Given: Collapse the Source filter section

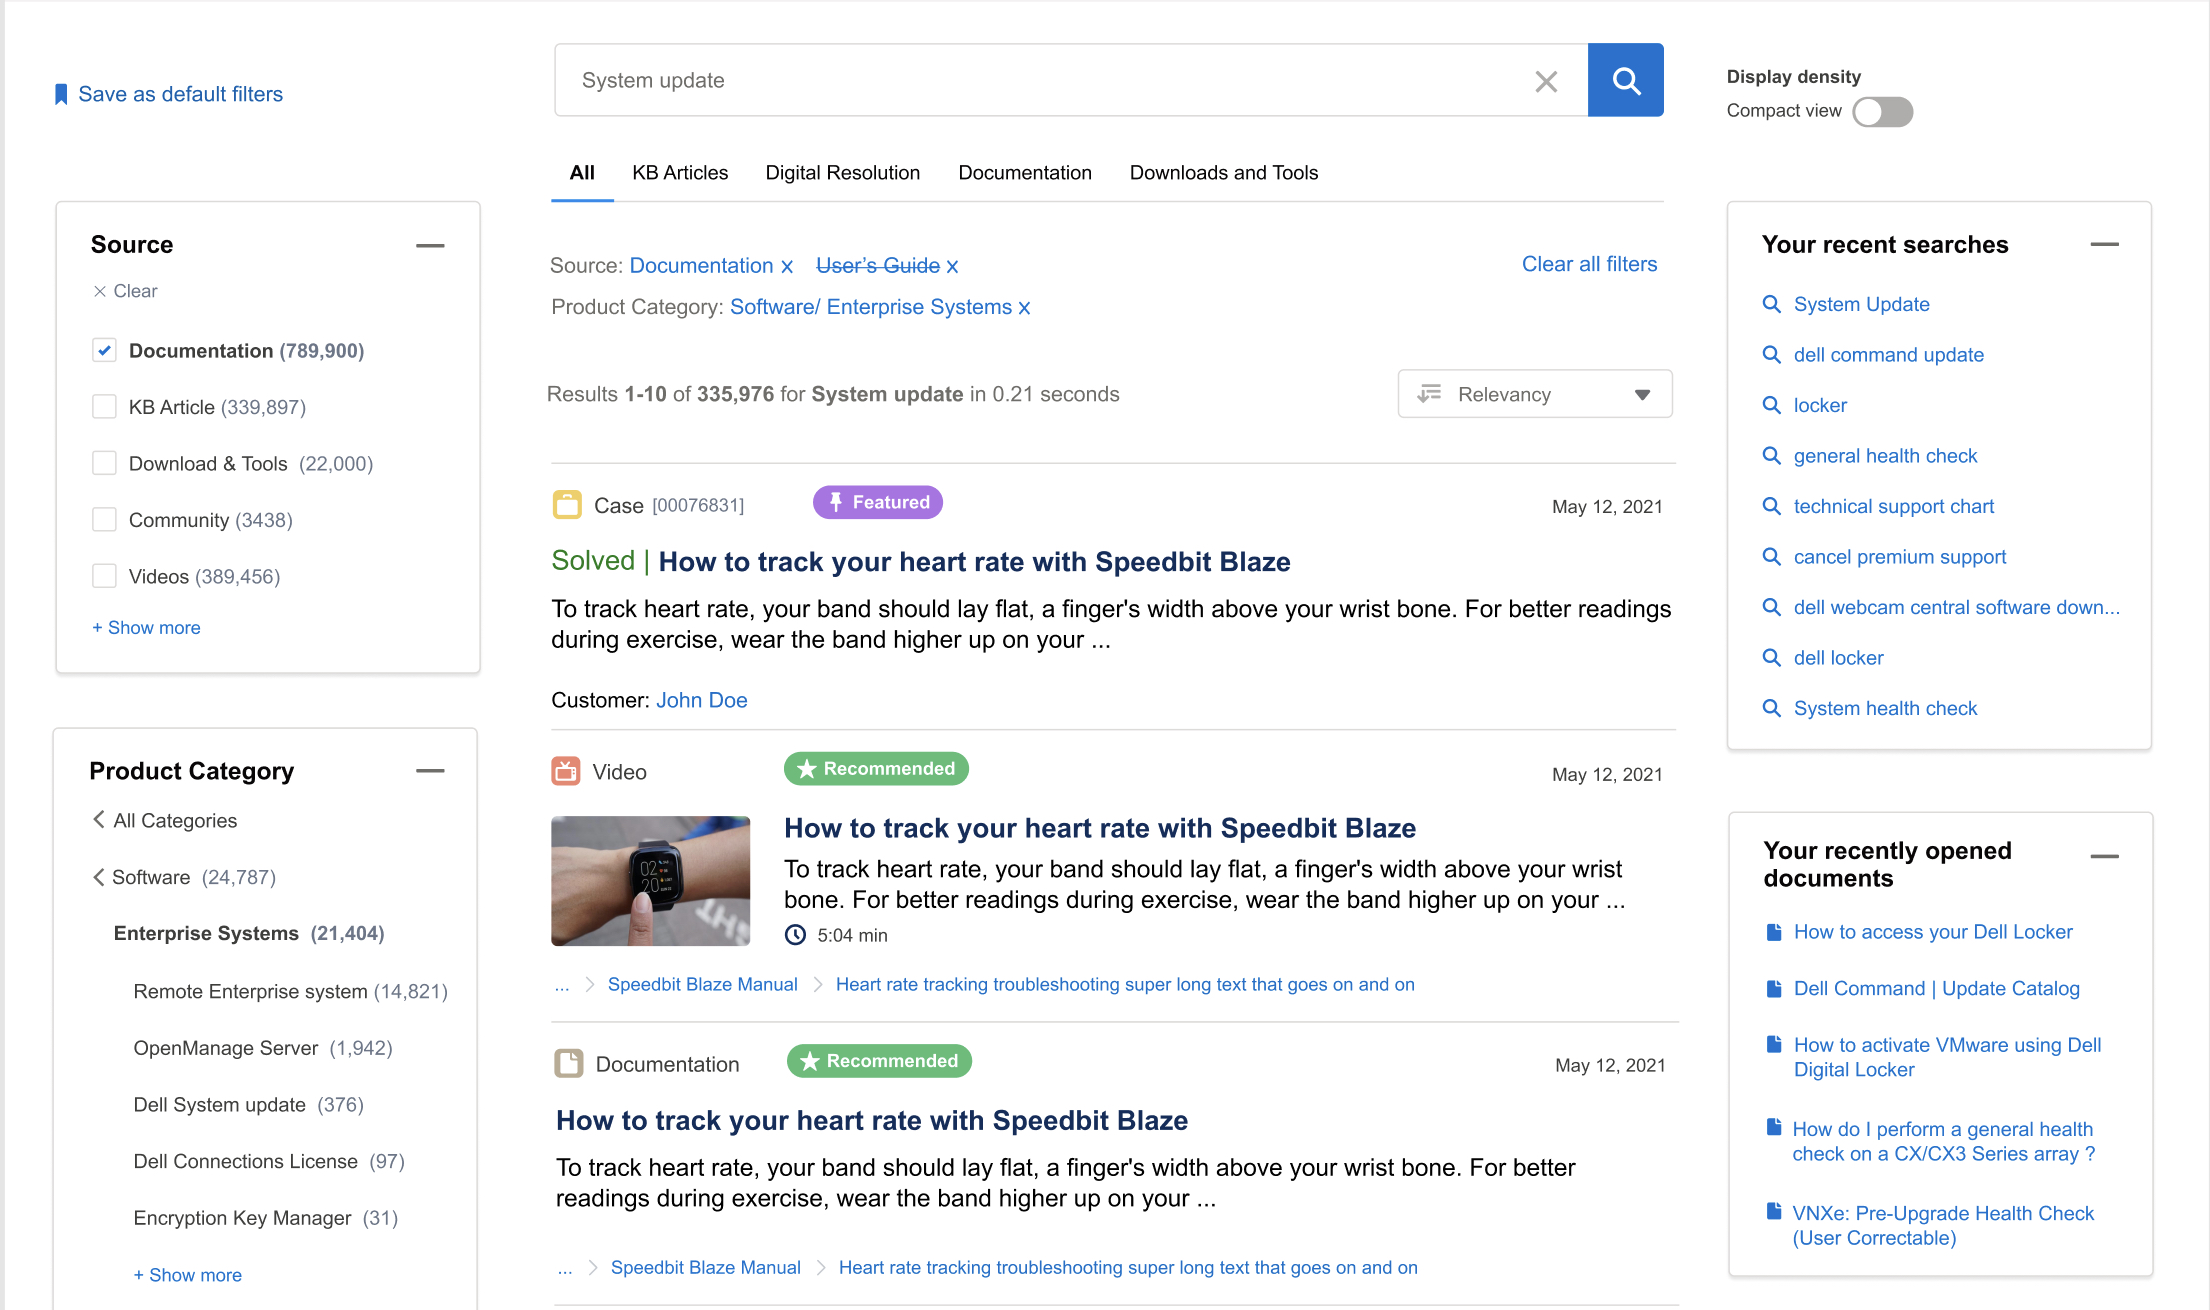Looking at the screenshot, I should click(x=430, y=245).
